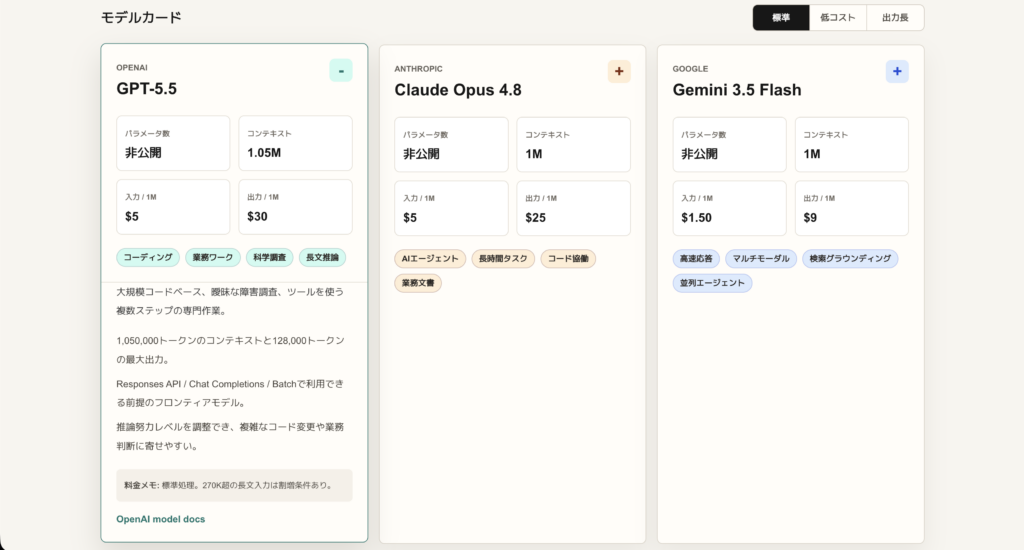
Task: Click Gemini input price $1.50
Action: (x=697, y=218)
